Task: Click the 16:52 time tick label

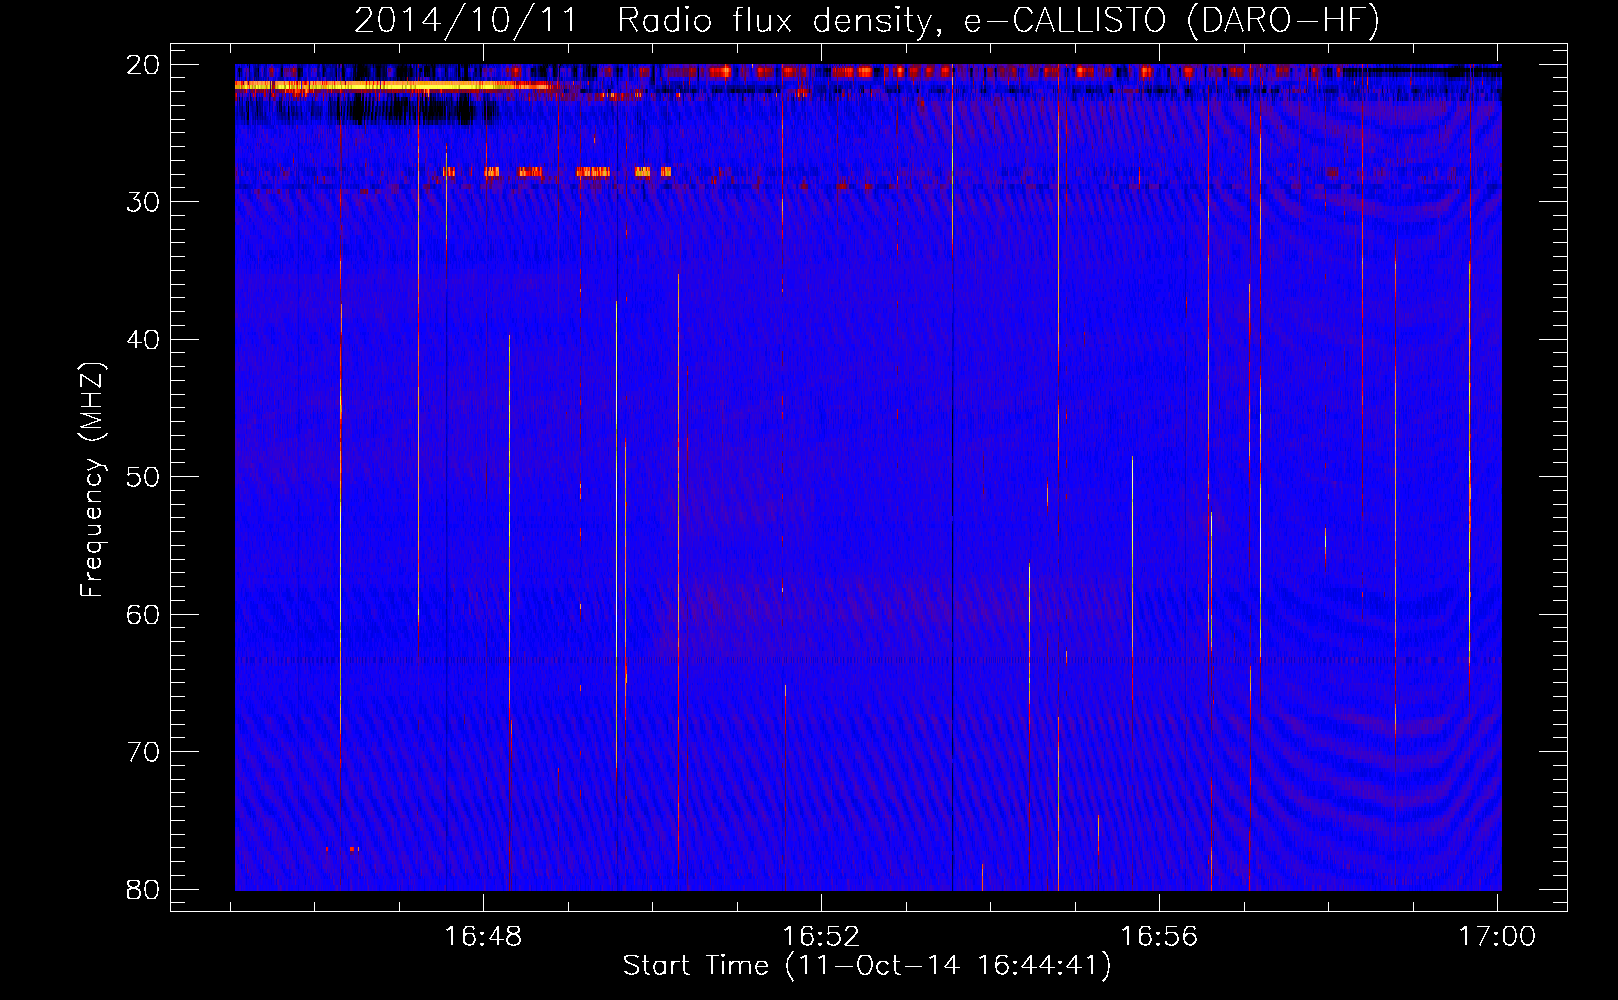Action: click(x=821, y=937)
